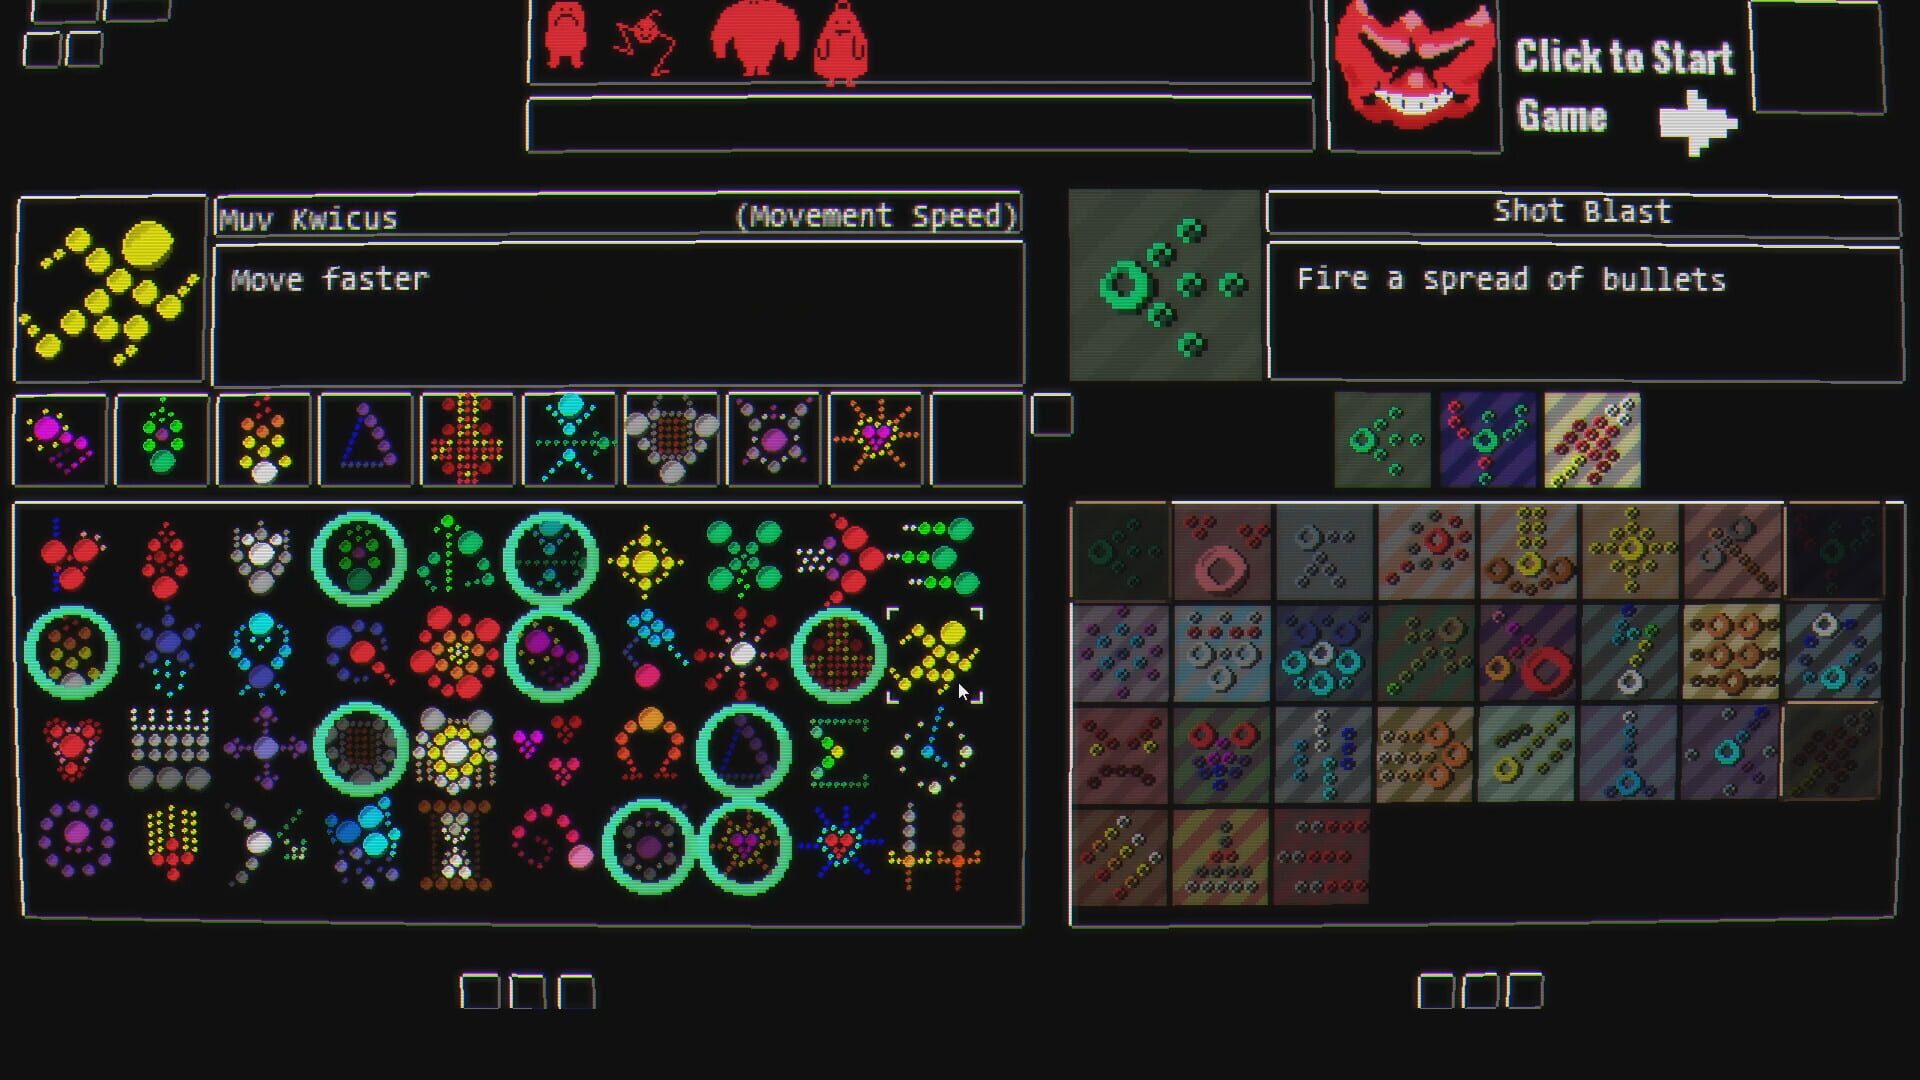Click the empty box right of Start Game
The image size is (1920, 1080).
[1817, 58]
